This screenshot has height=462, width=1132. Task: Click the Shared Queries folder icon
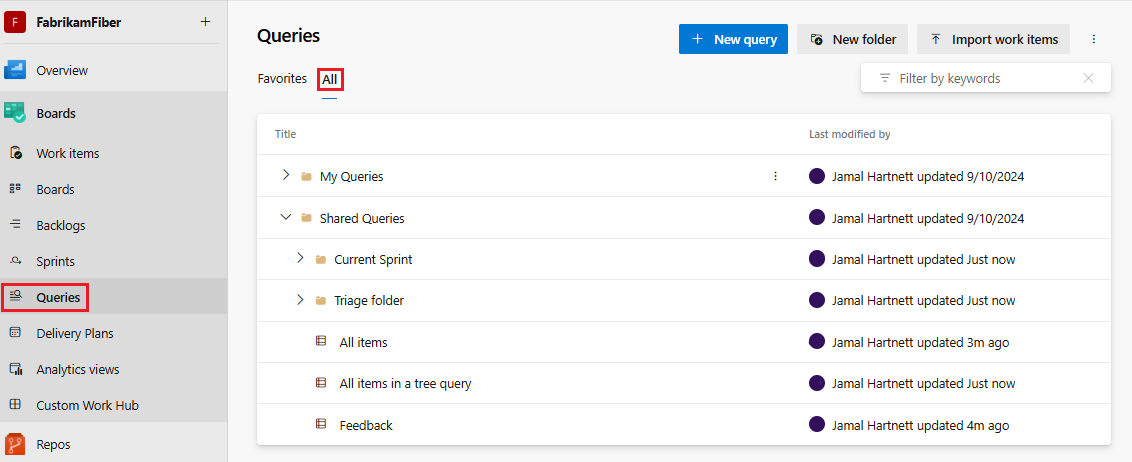point(306,218)
